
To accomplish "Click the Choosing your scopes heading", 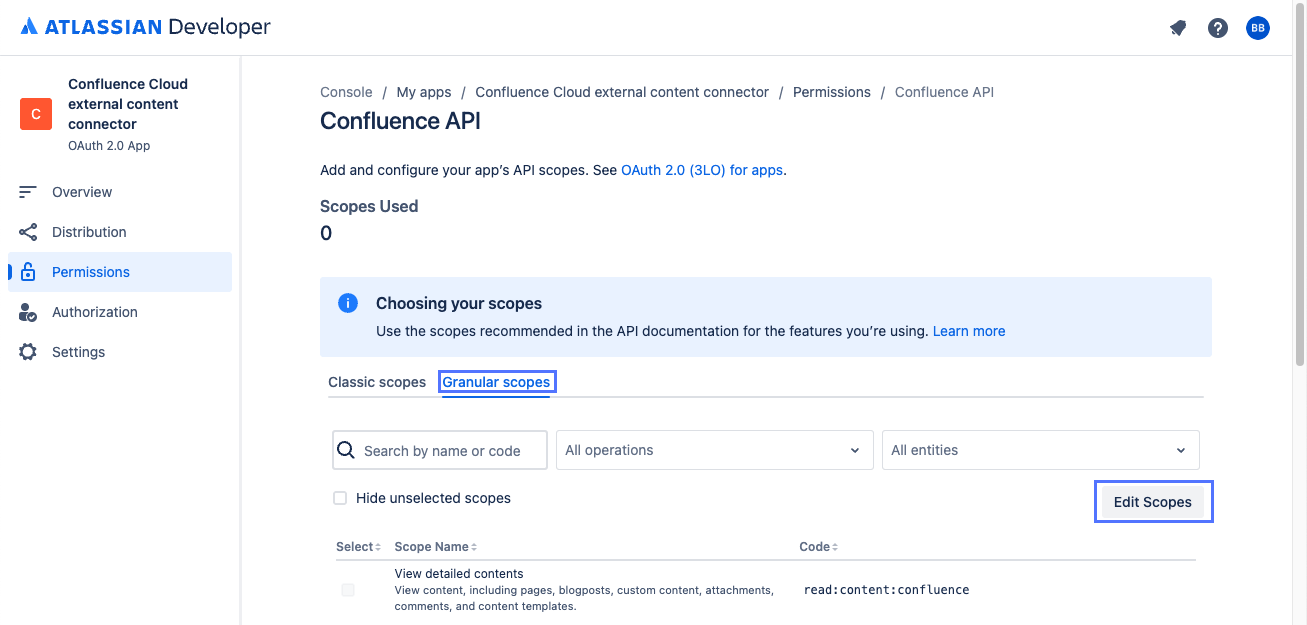I will coord(459,303).
